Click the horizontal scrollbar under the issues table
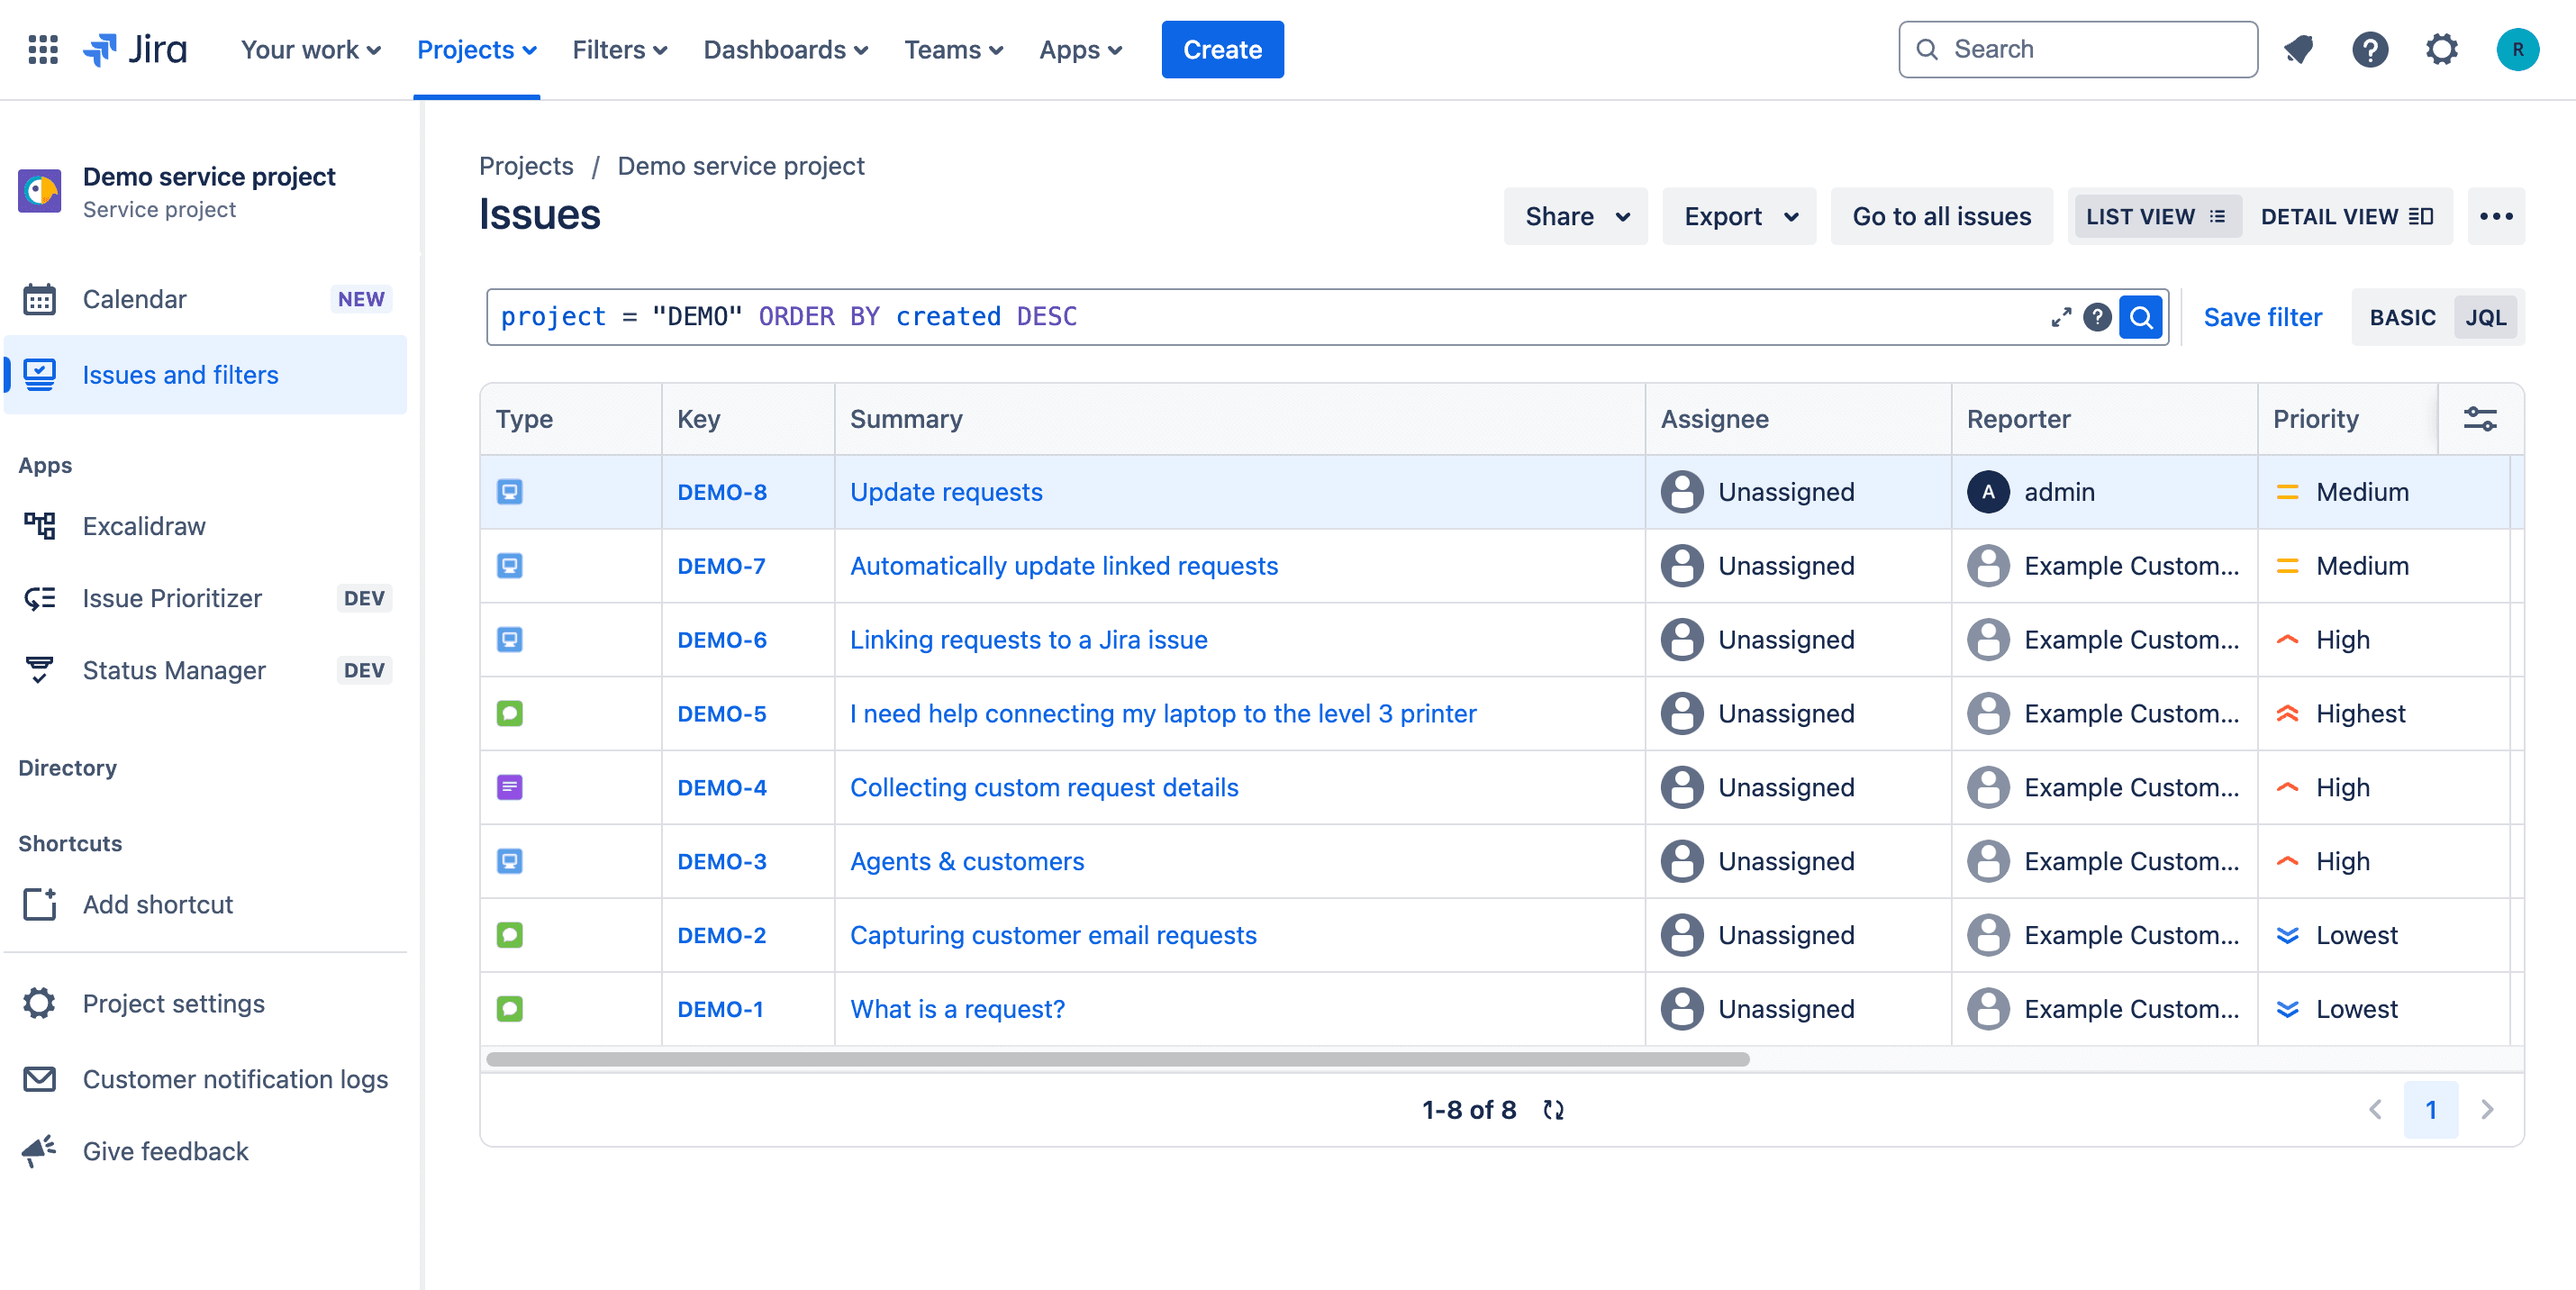The height and width of the screenshot is (1290, 2576). tap(1118, 1059)
